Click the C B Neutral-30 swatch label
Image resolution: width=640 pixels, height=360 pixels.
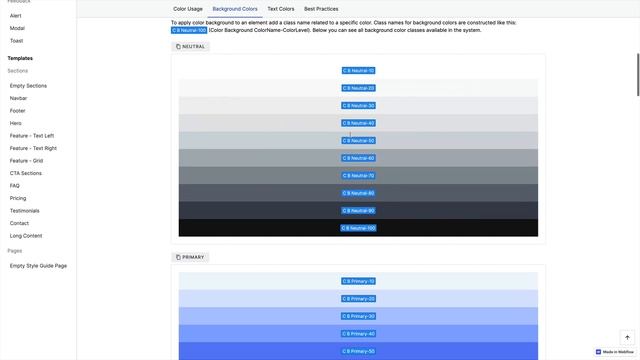click(x=358, y=106)
